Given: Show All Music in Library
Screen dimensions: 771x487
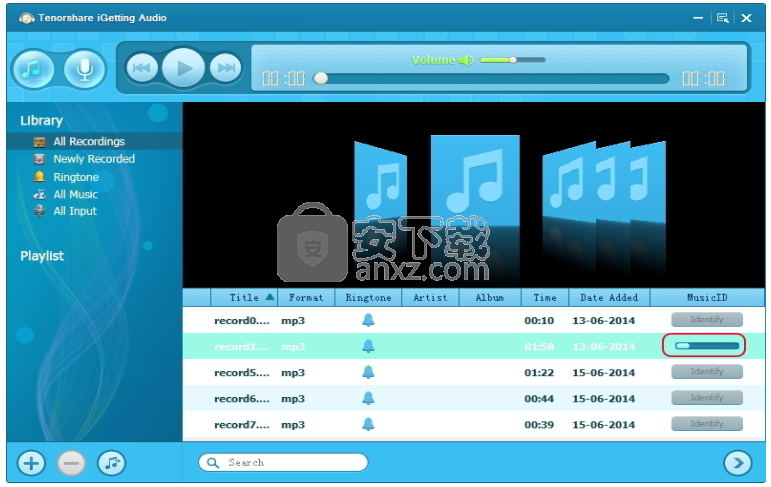Looking at the screenshot, I should pyautogui.click(x=75, y=194).
